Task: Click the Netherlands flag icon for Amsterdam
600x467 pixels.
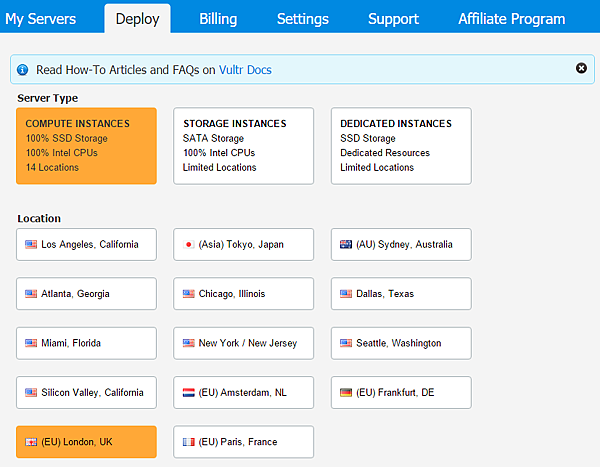Action: coord(189,393)
